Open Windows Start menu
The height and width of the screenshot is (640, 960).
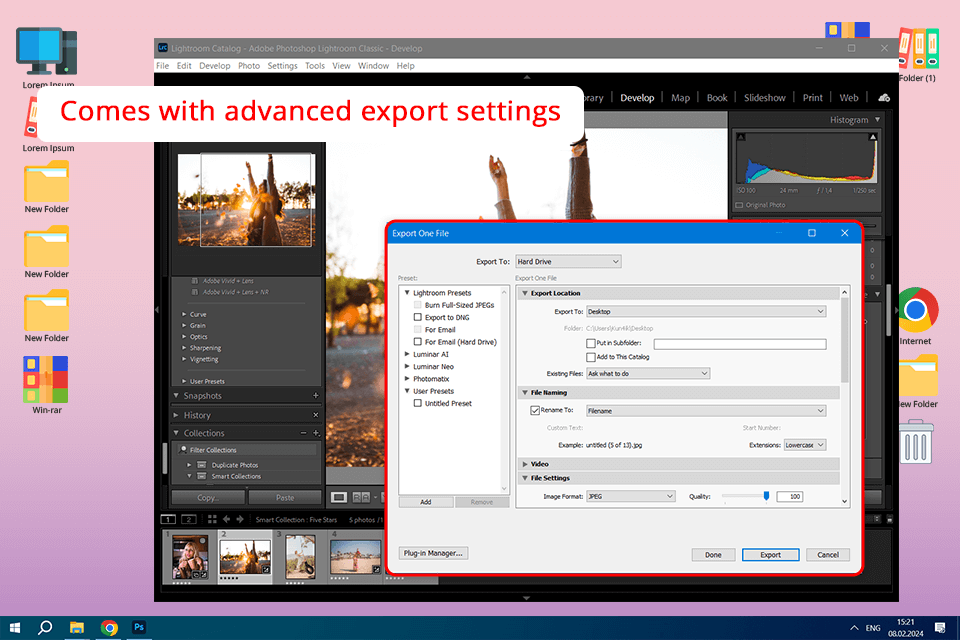coord(15,628)
